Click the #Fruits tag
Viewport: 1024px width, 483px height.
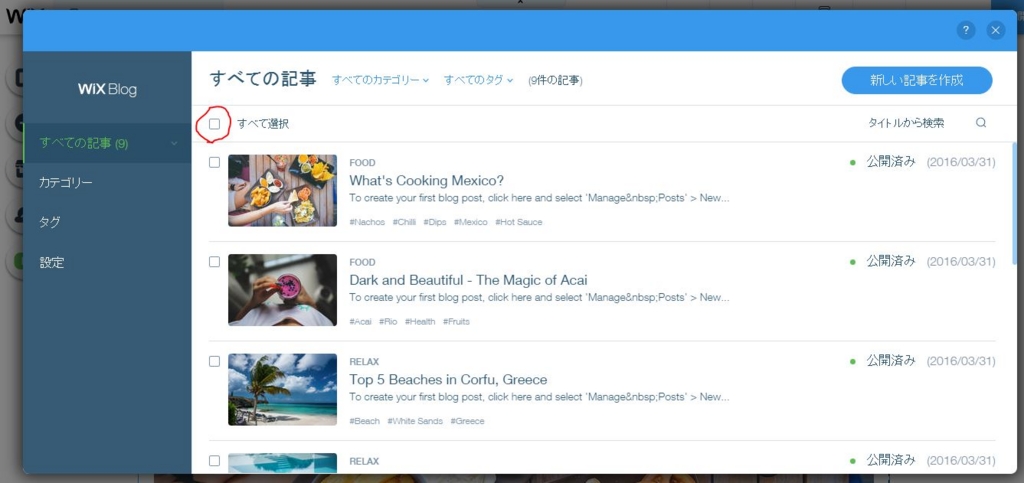(456, 322)
